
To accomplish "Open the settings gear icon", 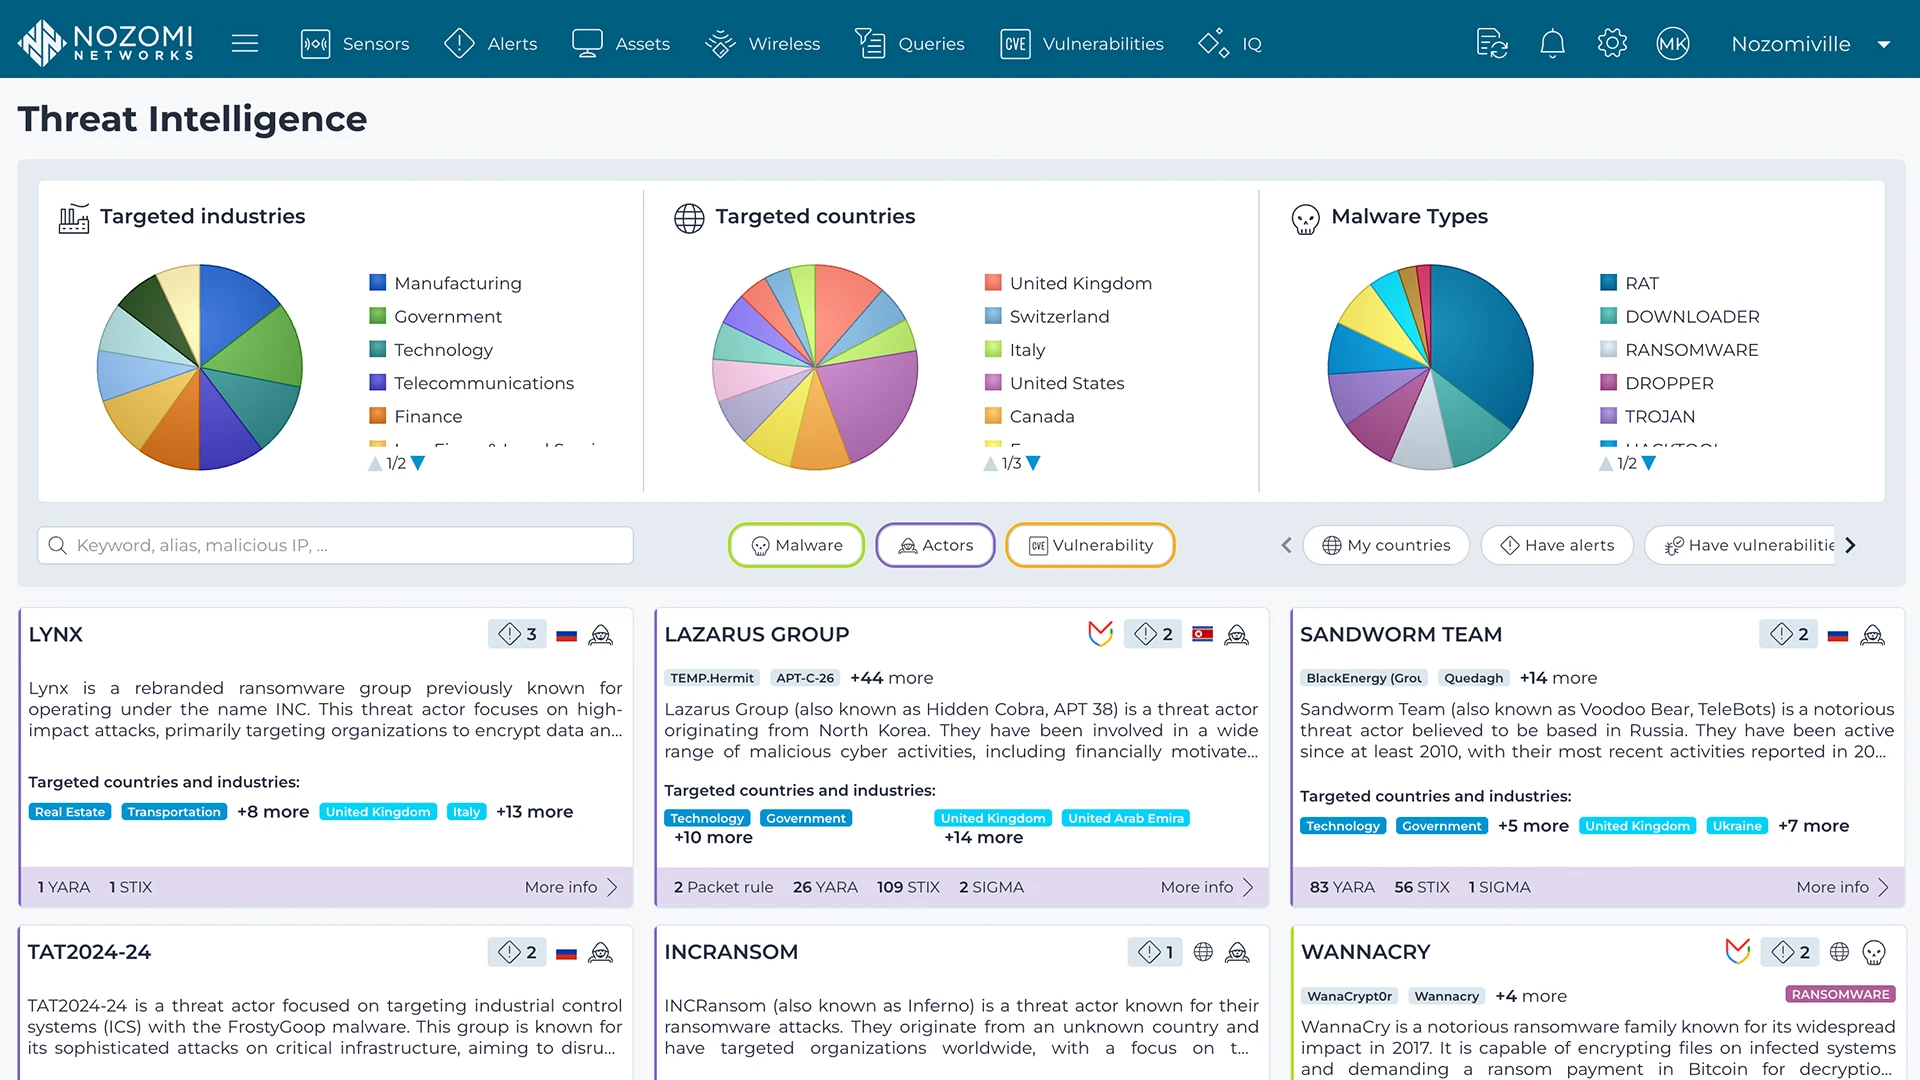I will pyautogui.click(x=1612, y=43).
